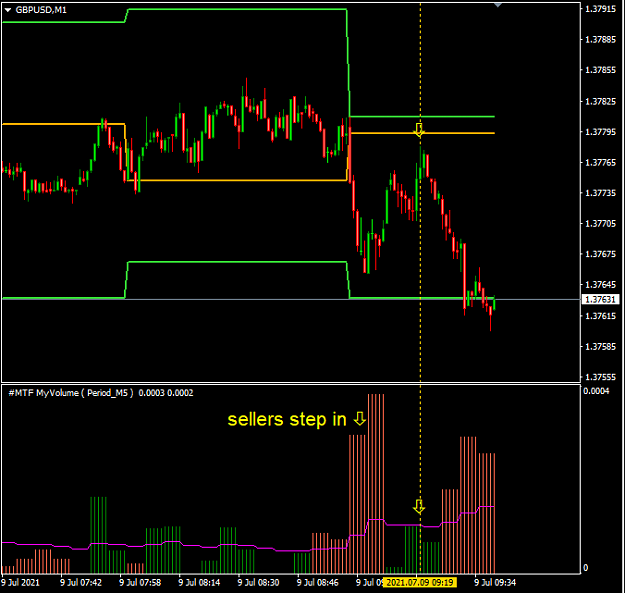The image size is (625, 593).
Task: Click price scale value 1.37705
Action: (x=600, y=224)
